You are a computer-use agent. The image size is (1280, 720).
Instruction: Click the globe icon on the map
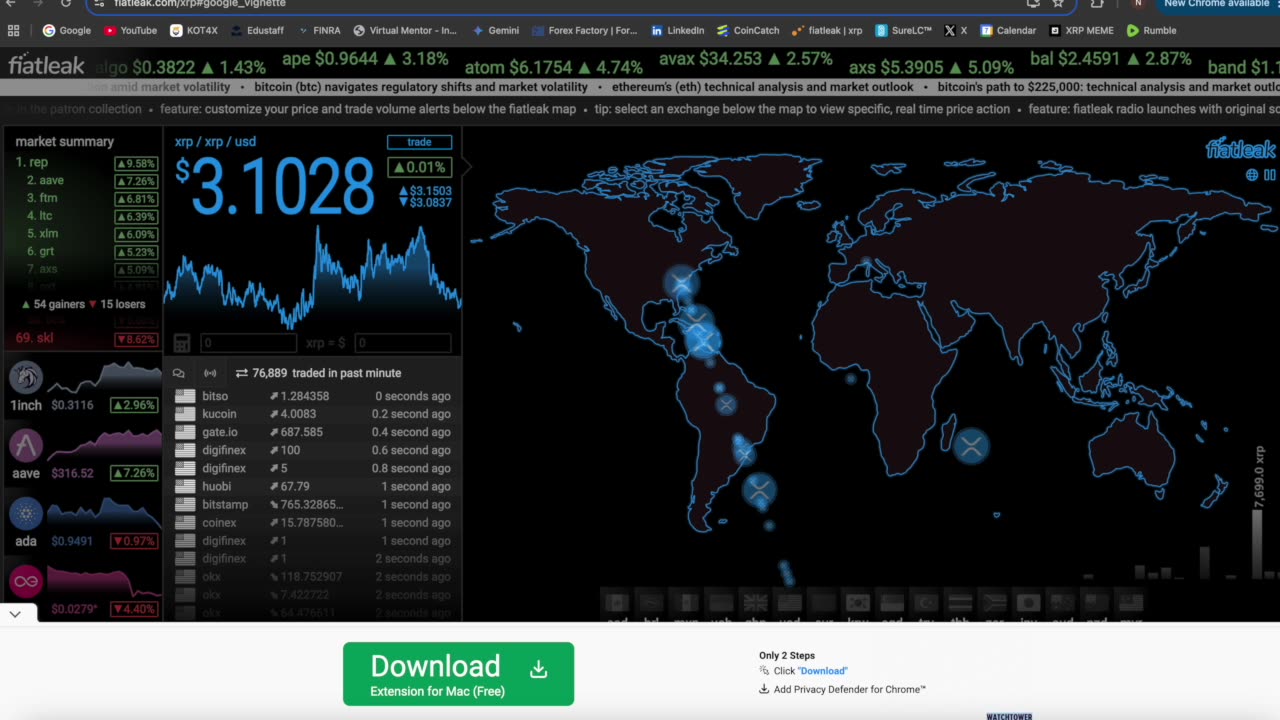1252,175
